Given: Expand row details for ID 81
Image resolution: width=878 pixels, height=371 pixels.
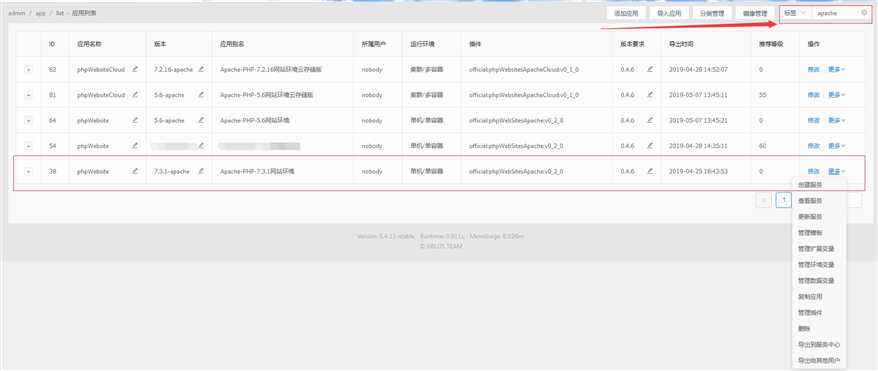Looking at the screenshot, I should click(29, 95).
